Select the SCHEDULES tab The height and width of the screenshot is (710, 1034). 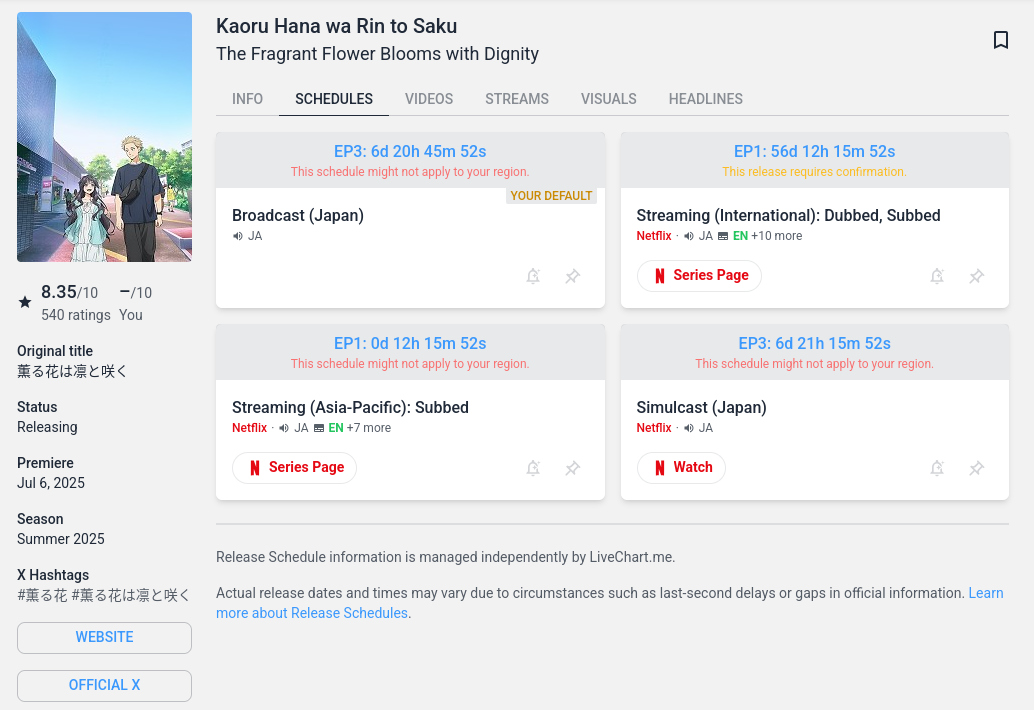coord(334,99)
